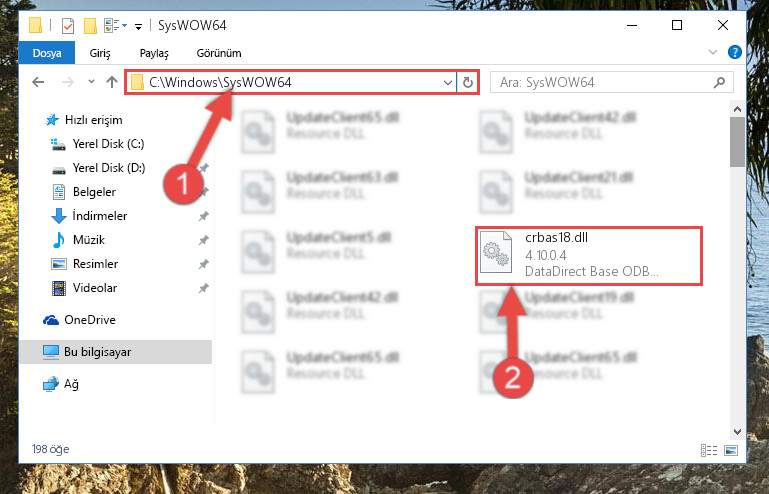Expand the ribbon with the chevron
The image size is (769, 494).
pos(713,52)
